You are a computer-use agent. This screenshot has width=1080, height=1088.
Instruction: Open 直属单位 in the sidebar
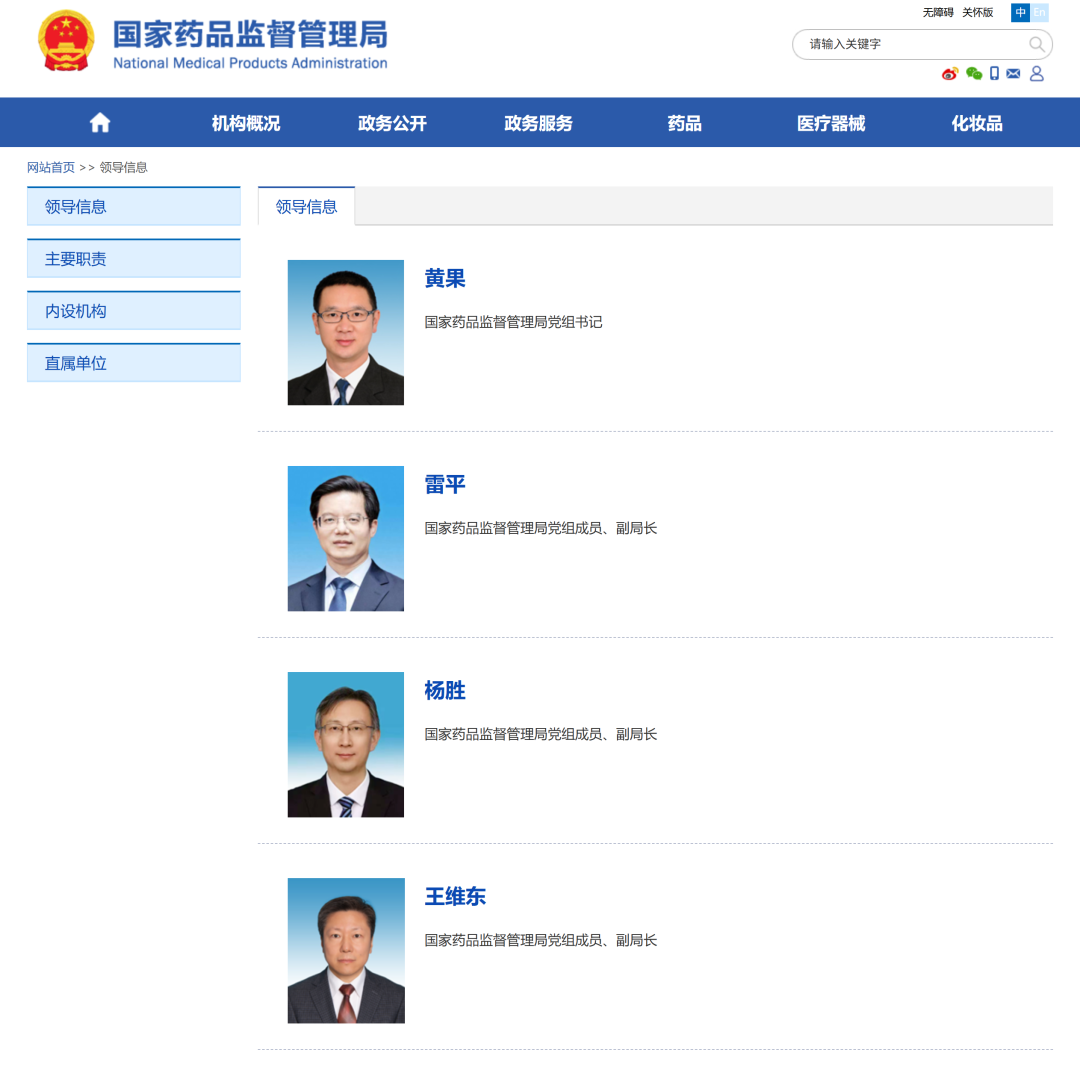click(x=134, y=362)
